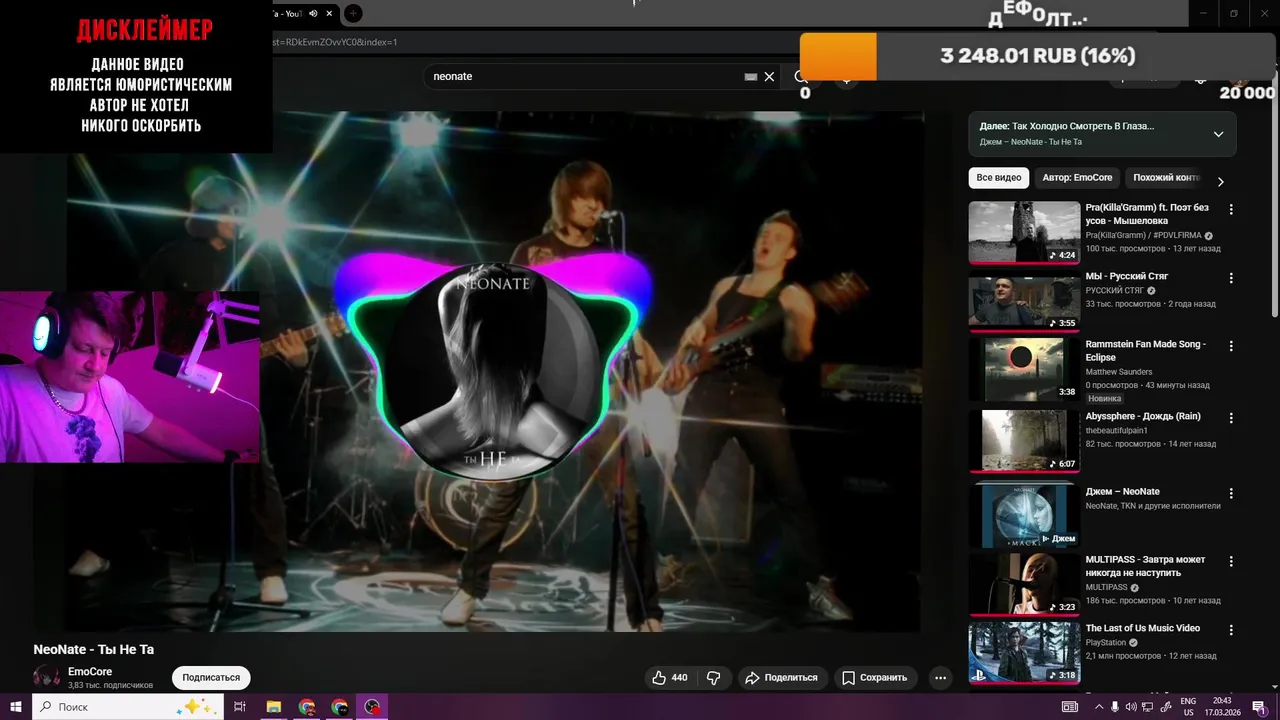Like the video (440 likes)
The width and height of the screenshot is (1280, 720).
point(671,677)
